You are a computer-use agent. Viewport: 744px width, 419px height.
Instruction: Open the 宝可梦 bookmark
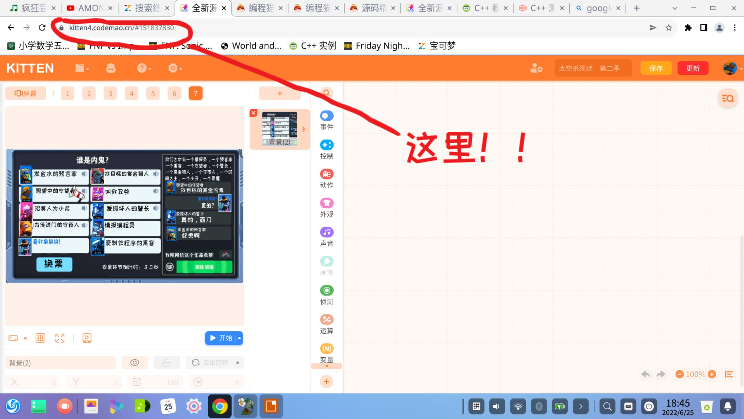437,46
